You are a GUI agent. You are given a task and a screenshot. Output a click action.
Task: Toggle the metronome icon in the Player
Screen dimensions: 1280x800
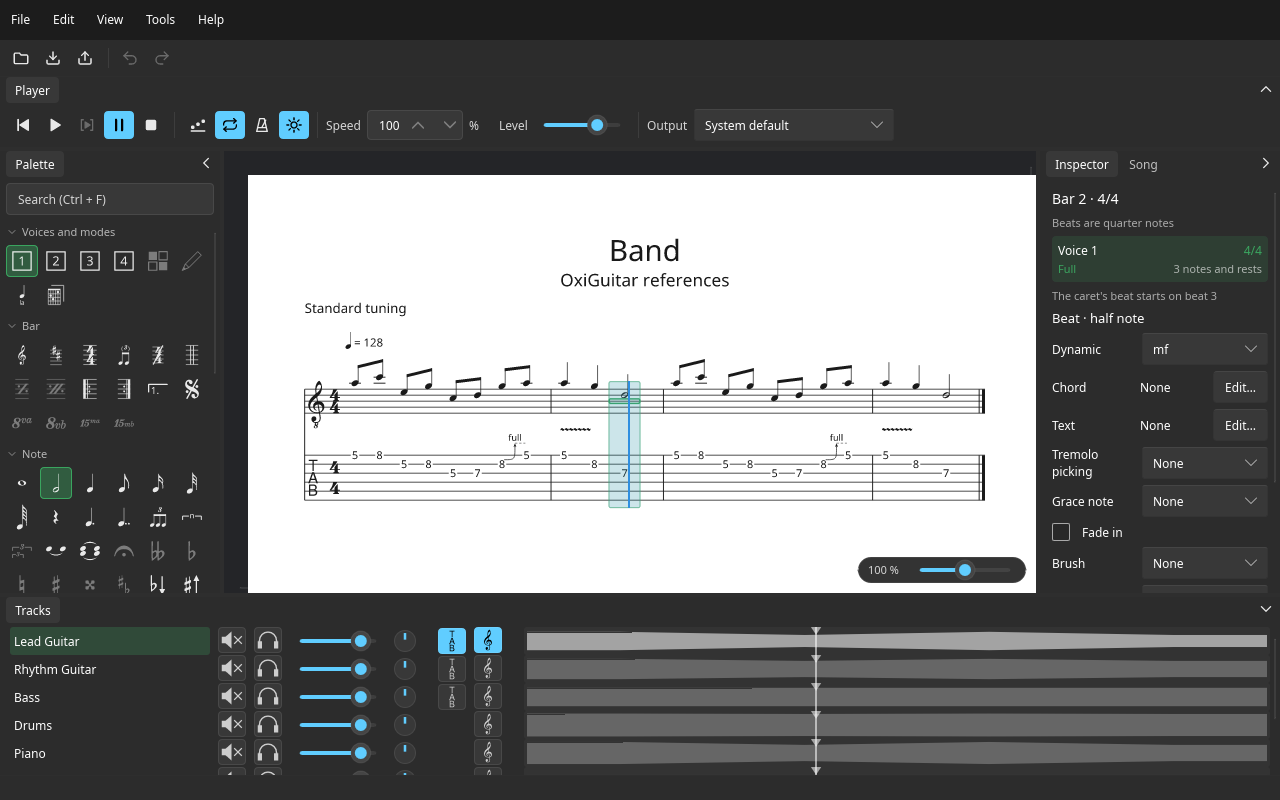[x=262, y=125]
